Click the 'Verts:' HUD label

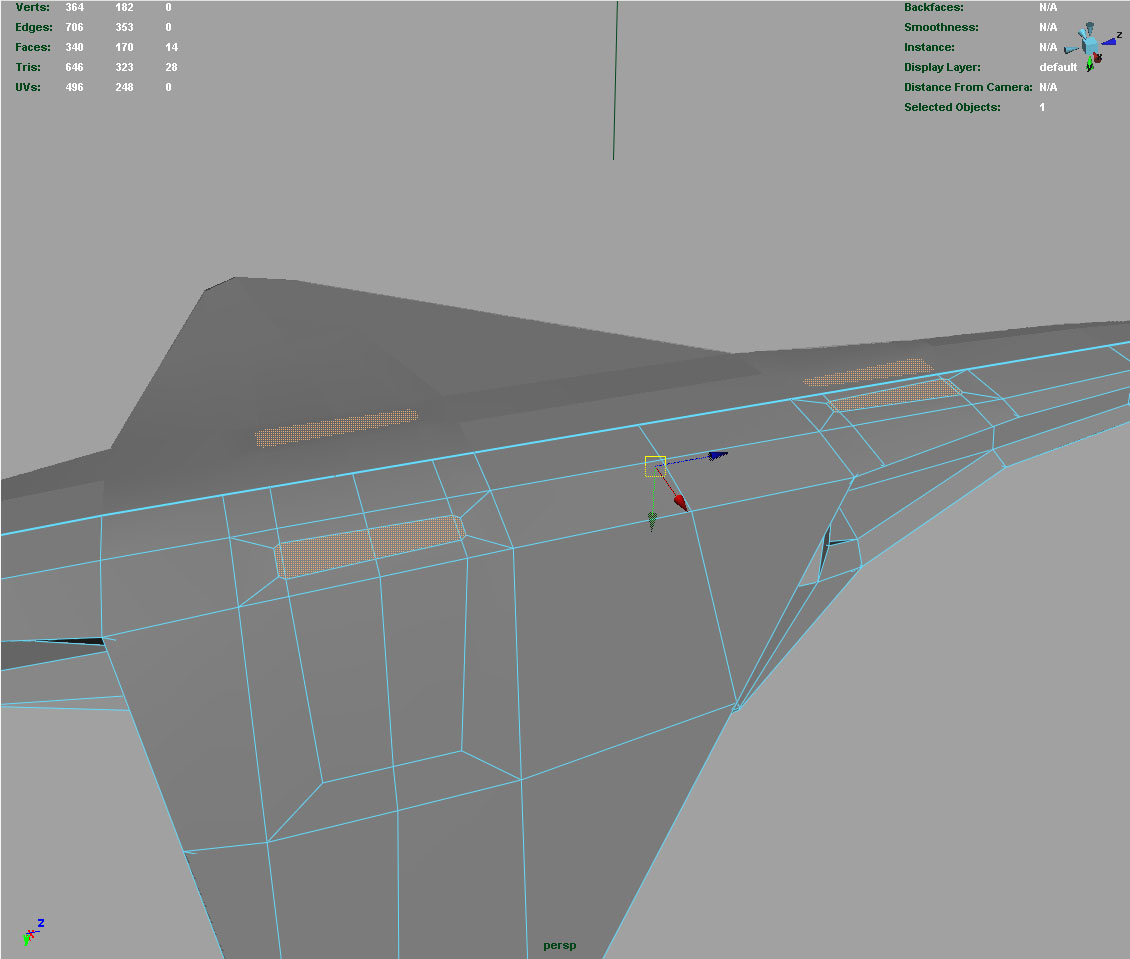click(32, 7)
